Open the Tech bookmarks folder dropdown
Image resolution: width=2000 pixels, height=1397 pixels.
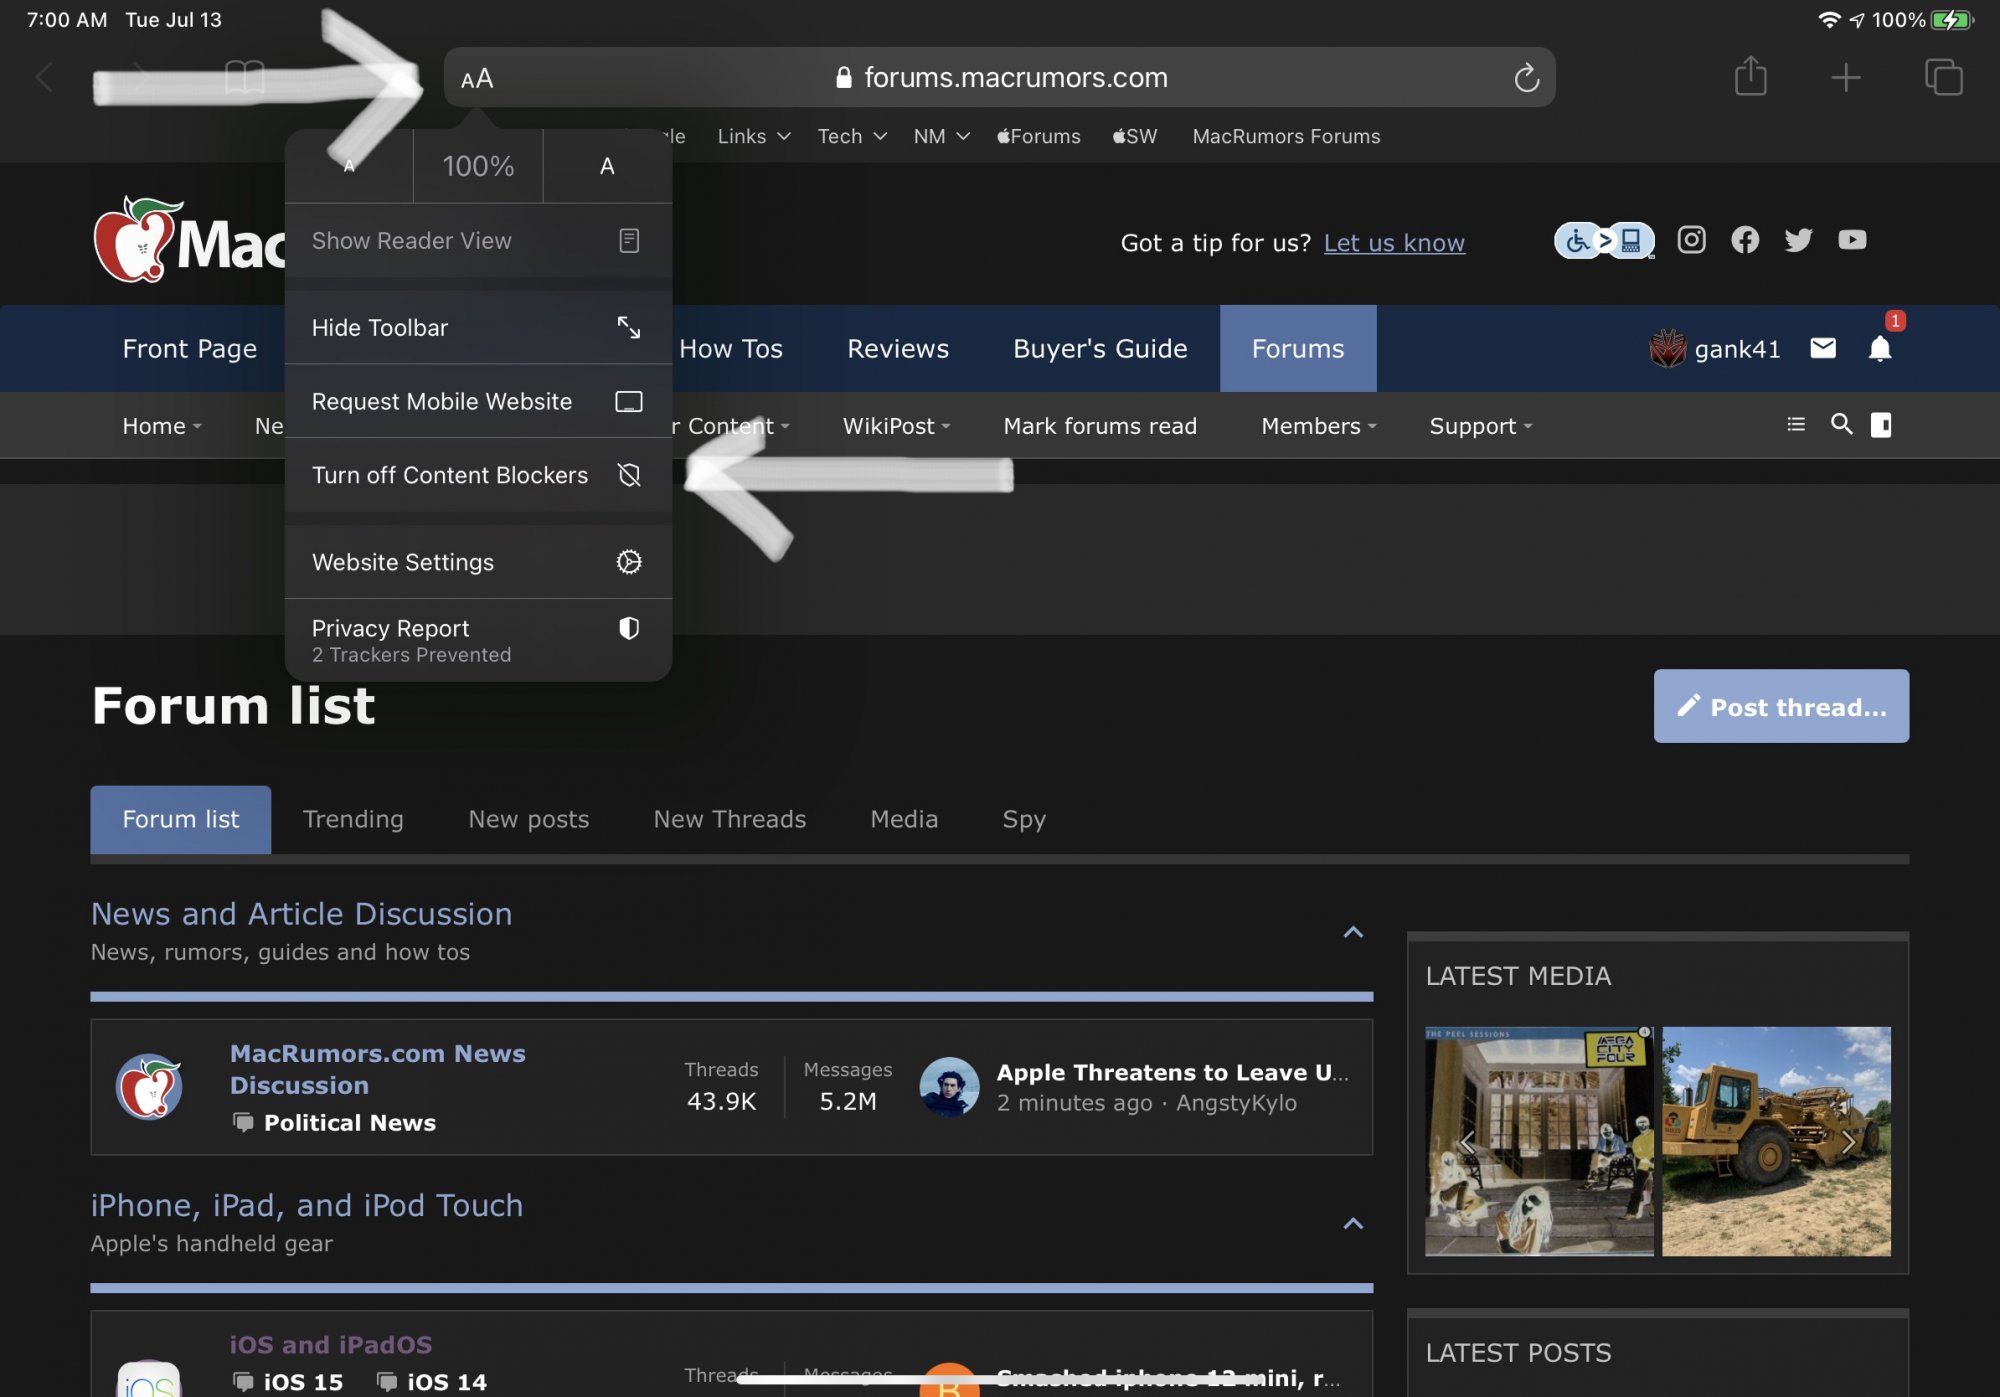[x=851, y=136]
